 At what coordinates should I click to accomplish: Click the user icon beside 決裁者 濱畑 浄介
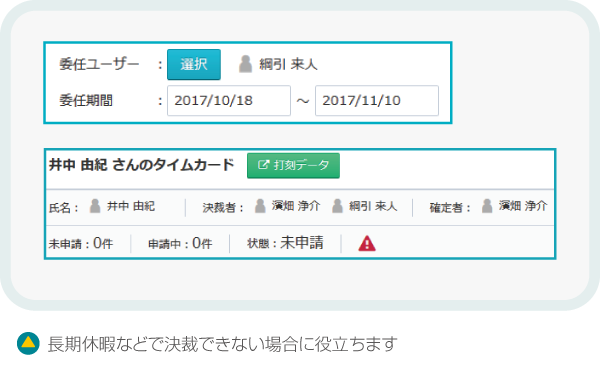point(260,206)
